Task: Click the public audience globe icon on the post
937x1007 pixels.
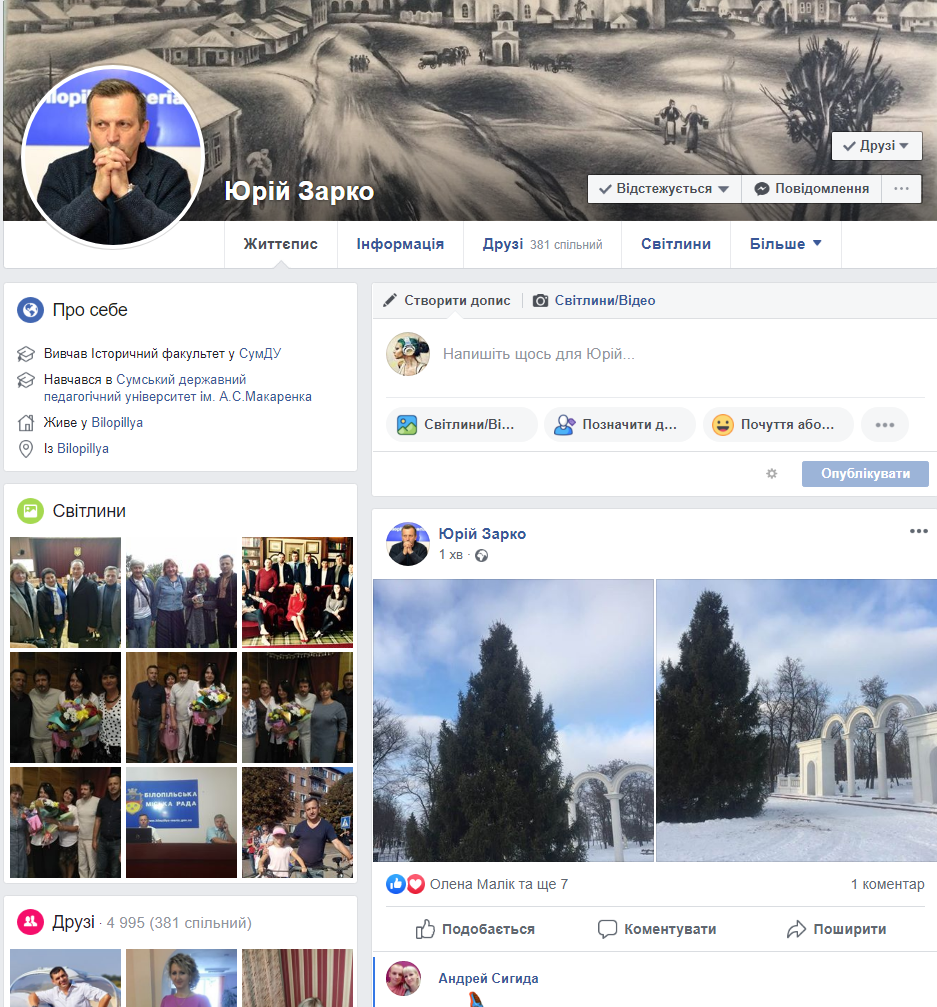Action: tap(481, 556)
